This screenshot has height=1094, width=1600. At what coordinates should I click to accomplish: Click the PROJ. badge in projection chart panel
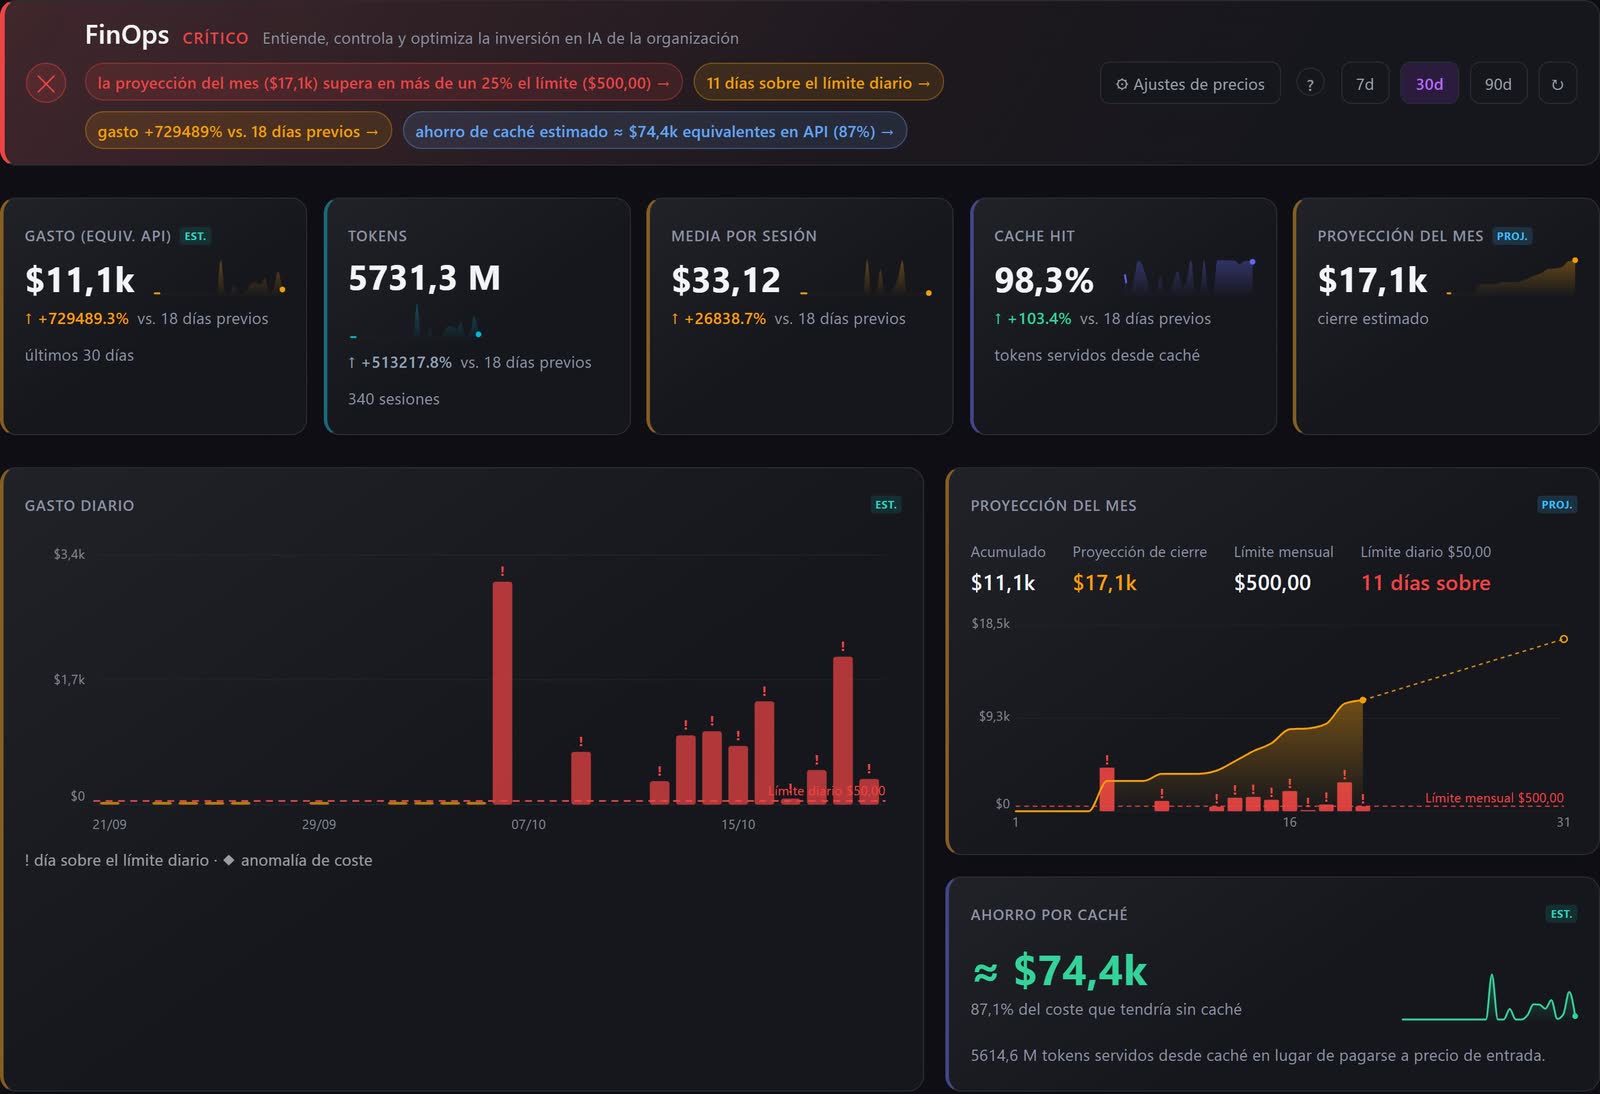point(1557,505)
